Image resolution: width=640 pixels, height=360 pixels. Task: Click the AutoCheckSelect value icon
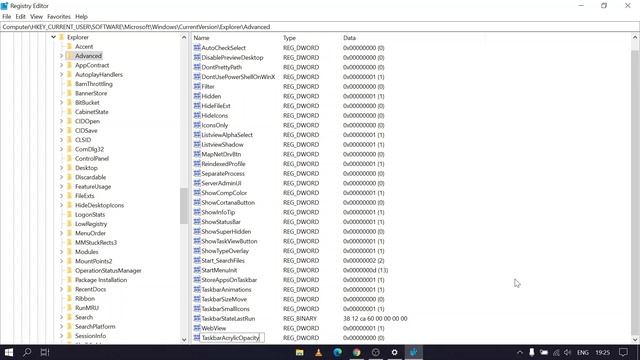[197, 48]
